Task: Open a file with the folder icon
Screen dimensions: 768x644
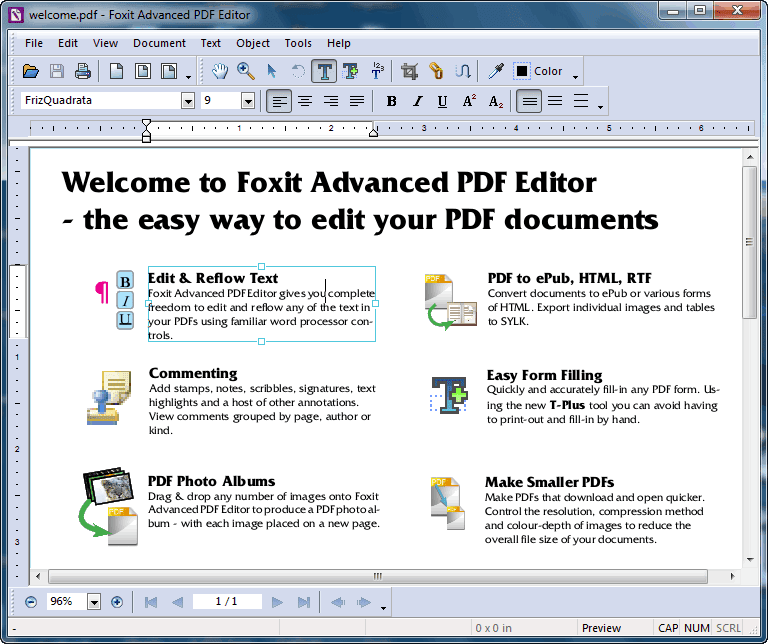Action: click(31, 72)
